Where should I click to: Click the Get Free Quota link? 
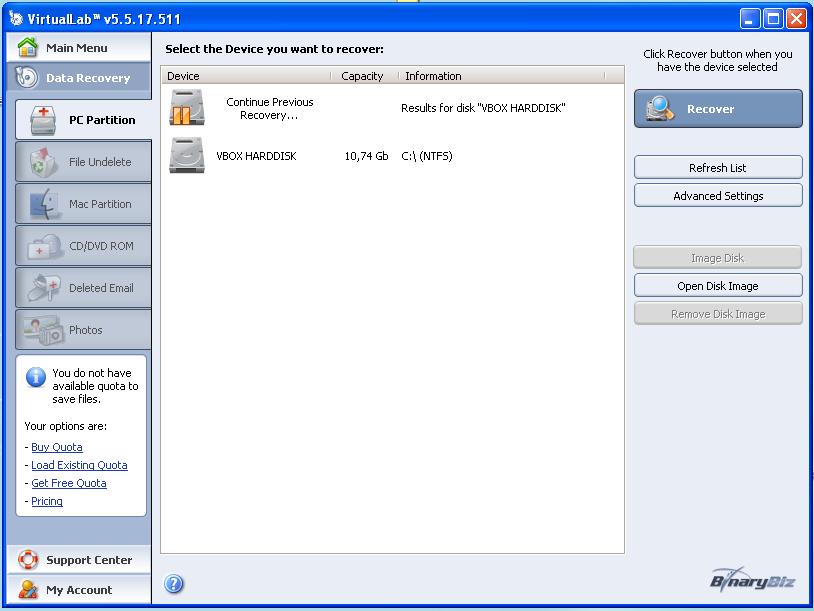pos(69,483)
